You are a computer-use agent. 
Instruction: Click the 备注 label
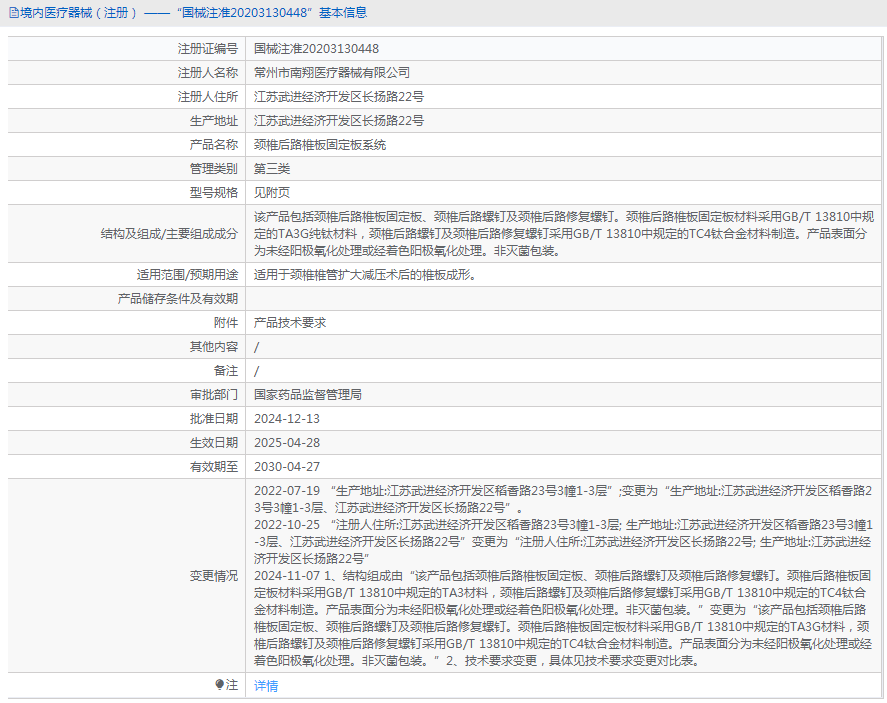coord(226,371)
